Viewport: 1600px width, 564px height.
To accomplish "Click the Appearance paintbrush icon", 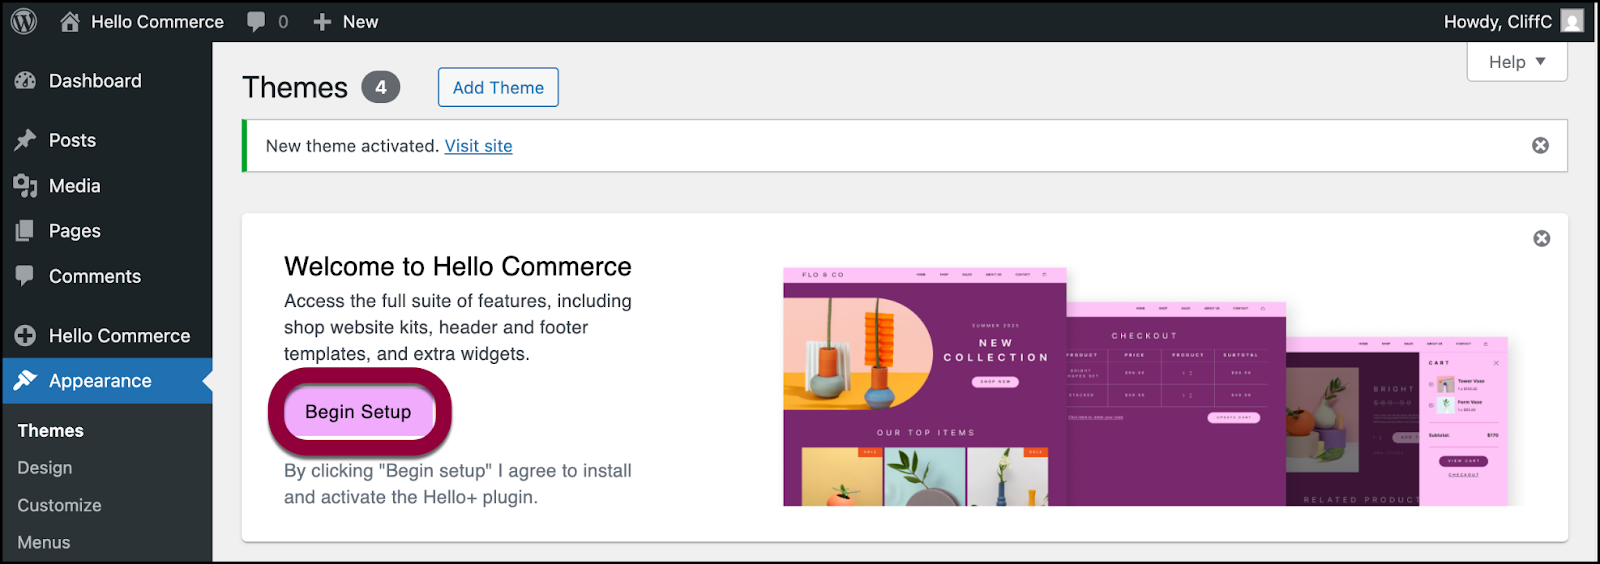I will coord(25,381).
